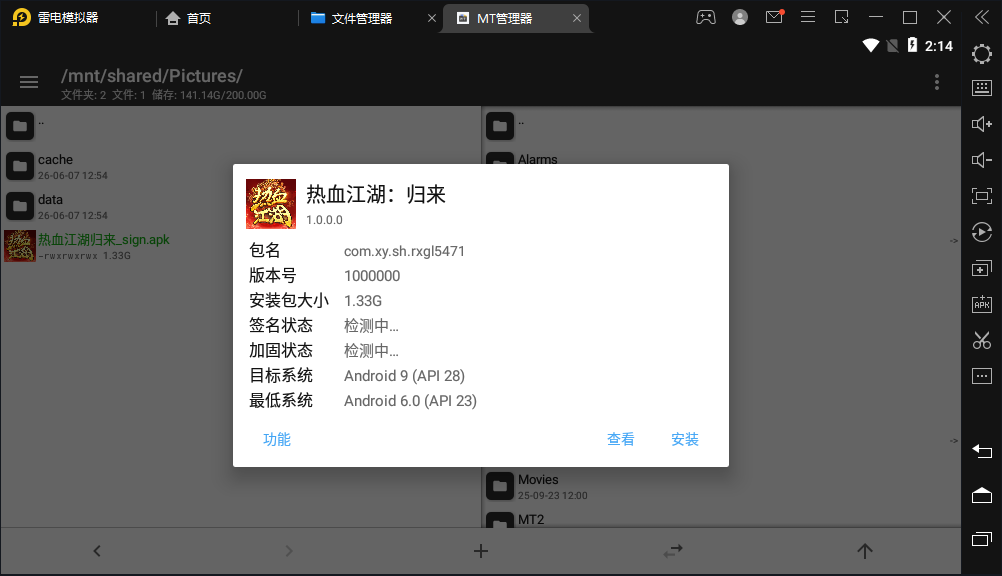The image size is (1002, 576).
Task: Click the Android back button in sidebar
Action: [x=982, y=451]
